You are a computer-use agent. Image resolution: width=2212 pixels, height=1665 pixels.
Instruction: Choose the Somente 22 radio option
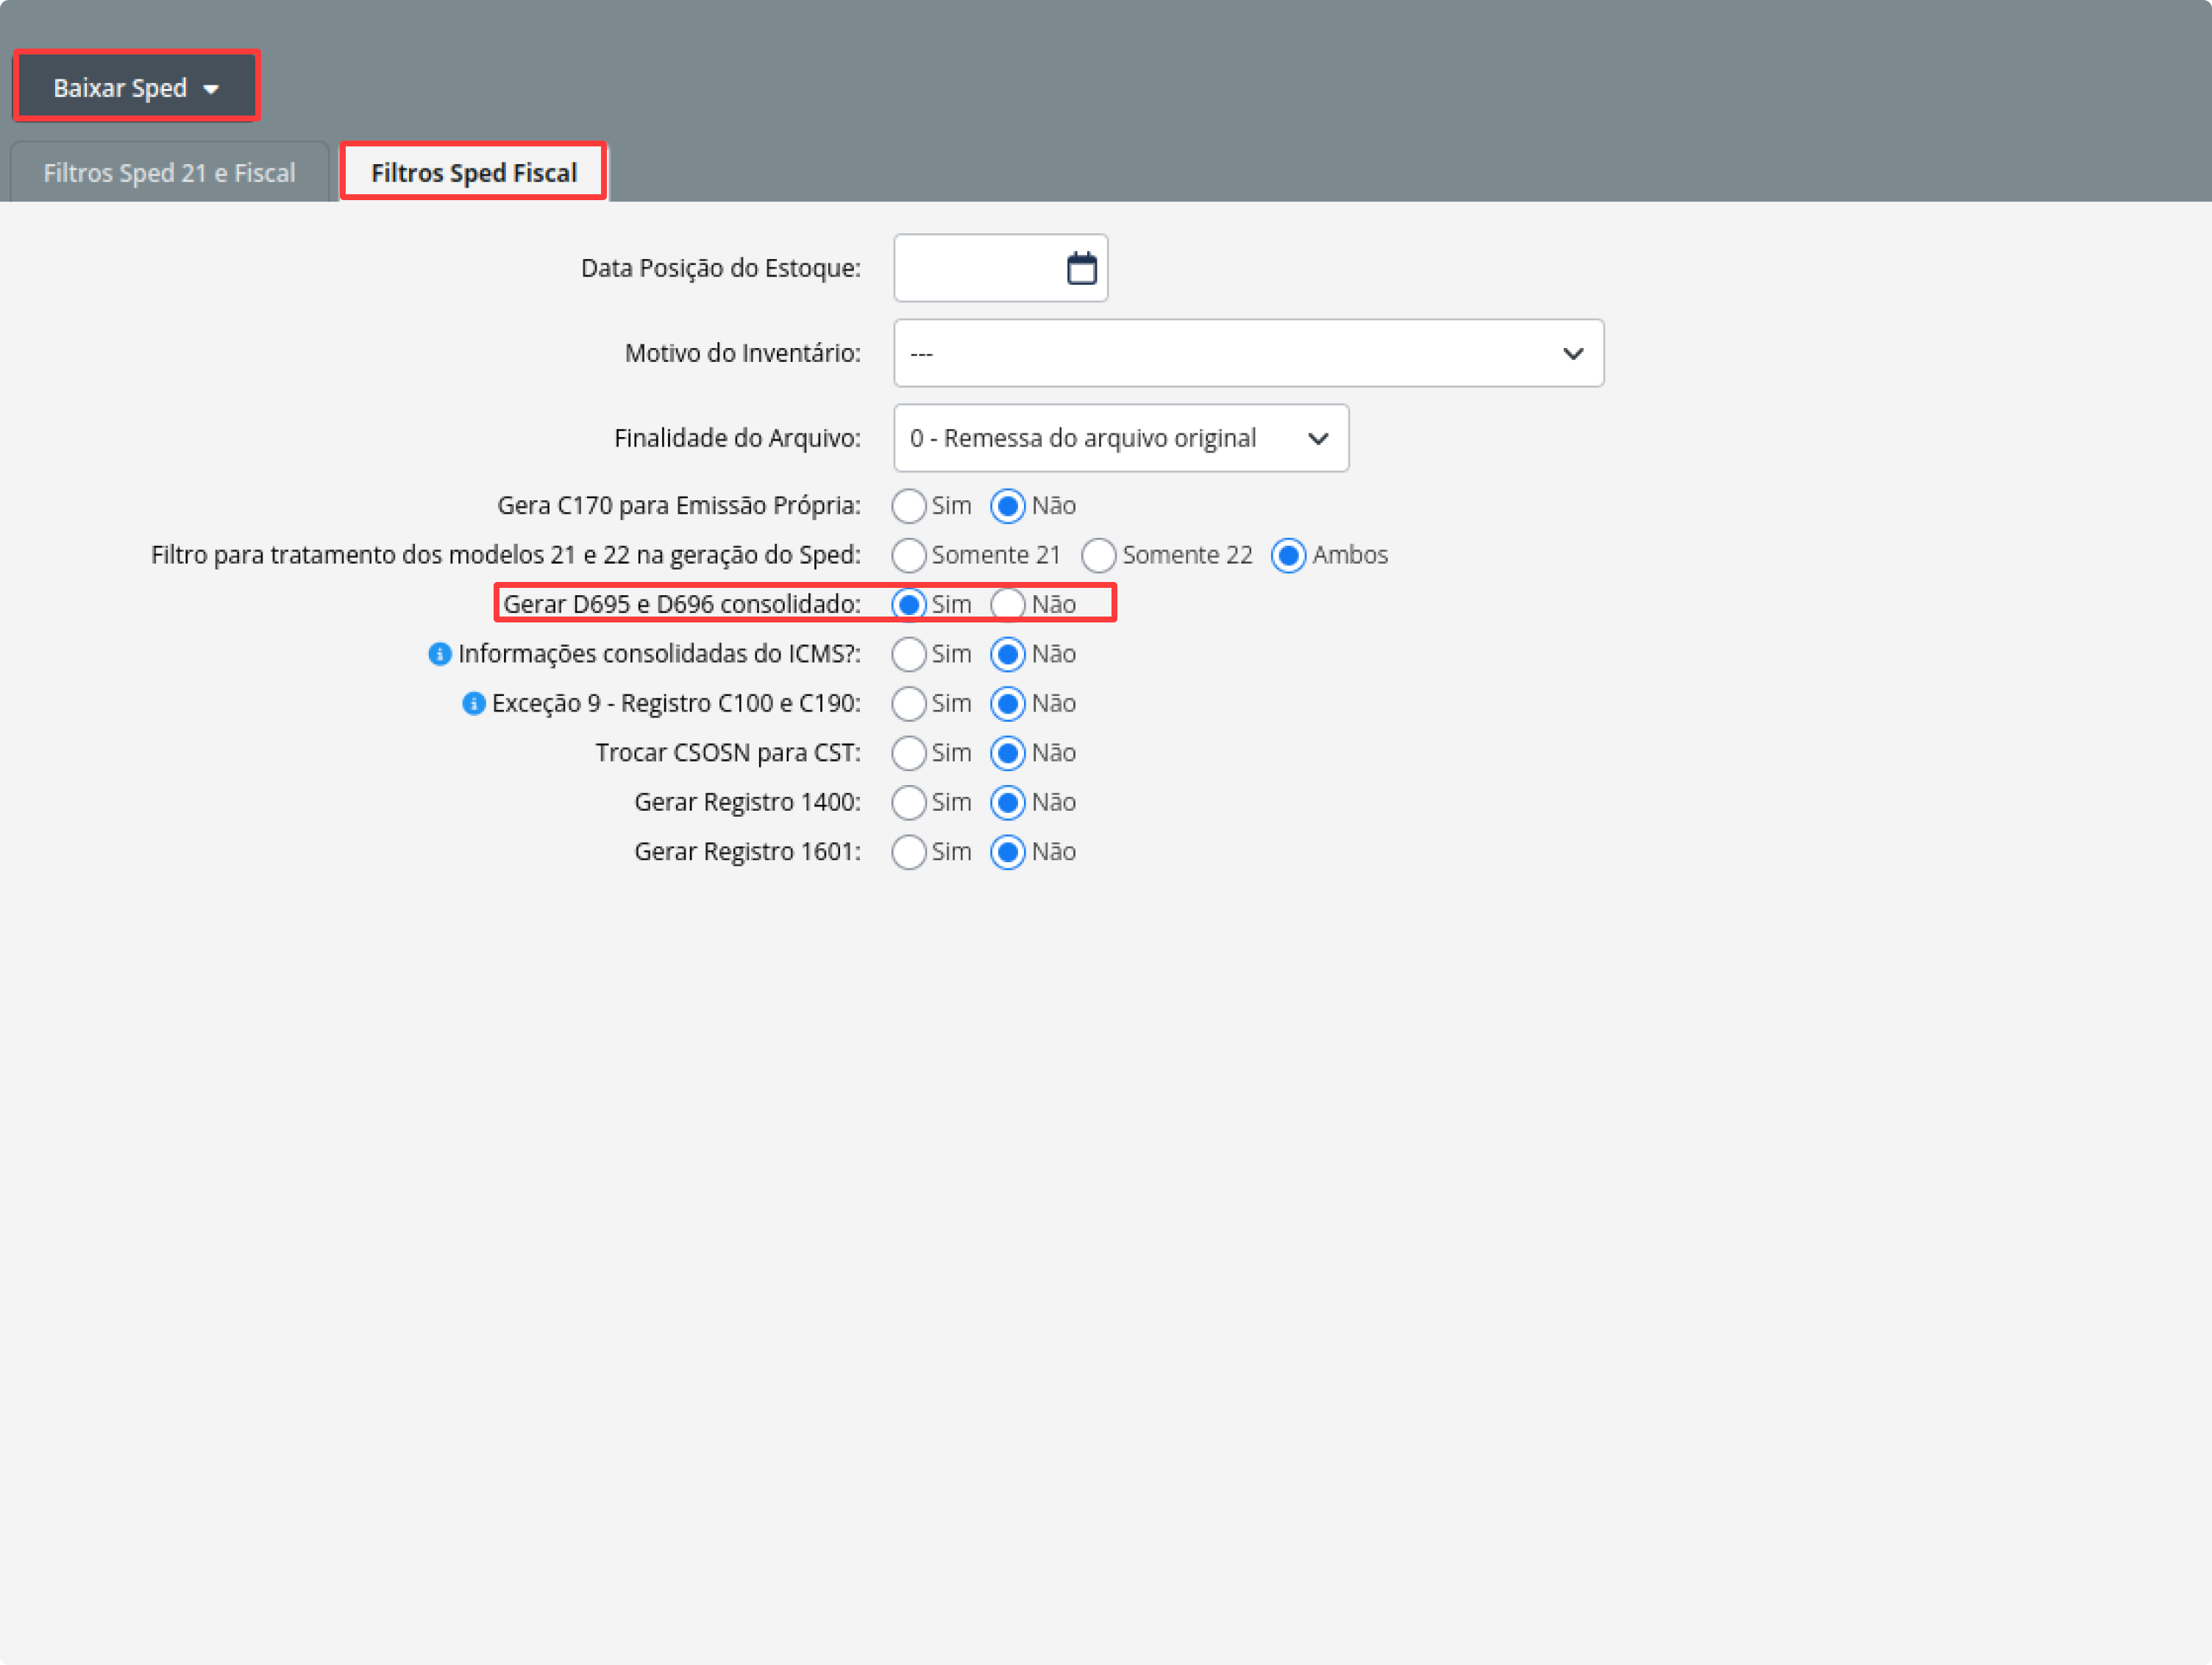[1099, 555]
